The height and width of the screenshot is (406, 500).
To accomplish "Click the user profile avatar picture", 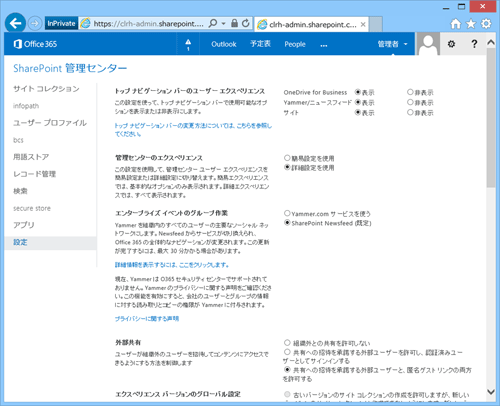I will (x=428, y=44).
